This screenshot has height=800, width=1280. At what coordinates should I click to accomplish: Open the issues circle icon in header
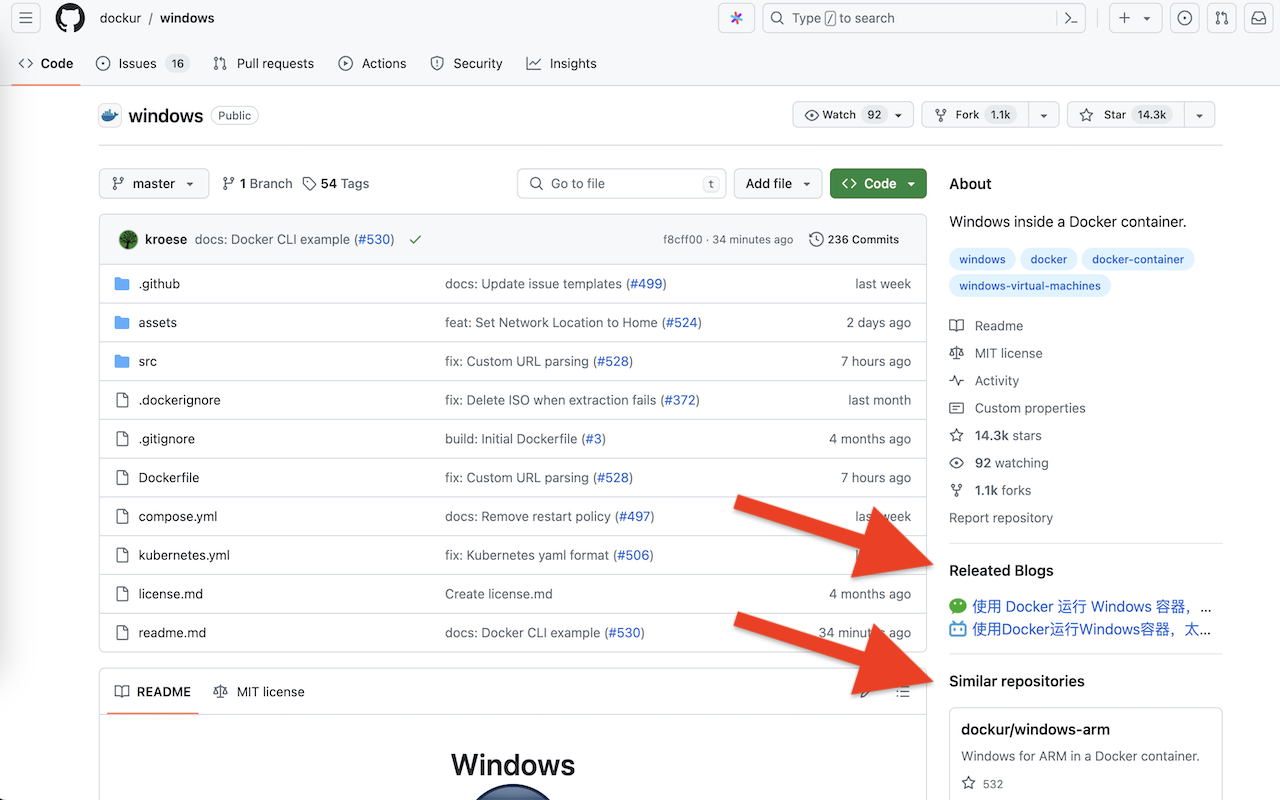(x=1185, y=18)
